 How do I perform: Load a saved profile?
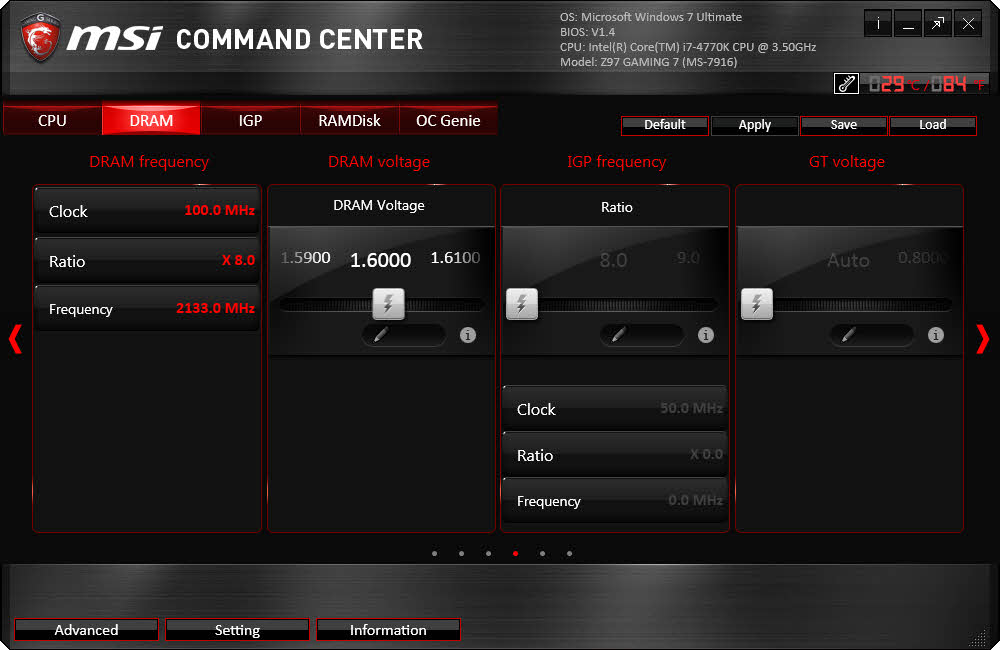[932, 125]
